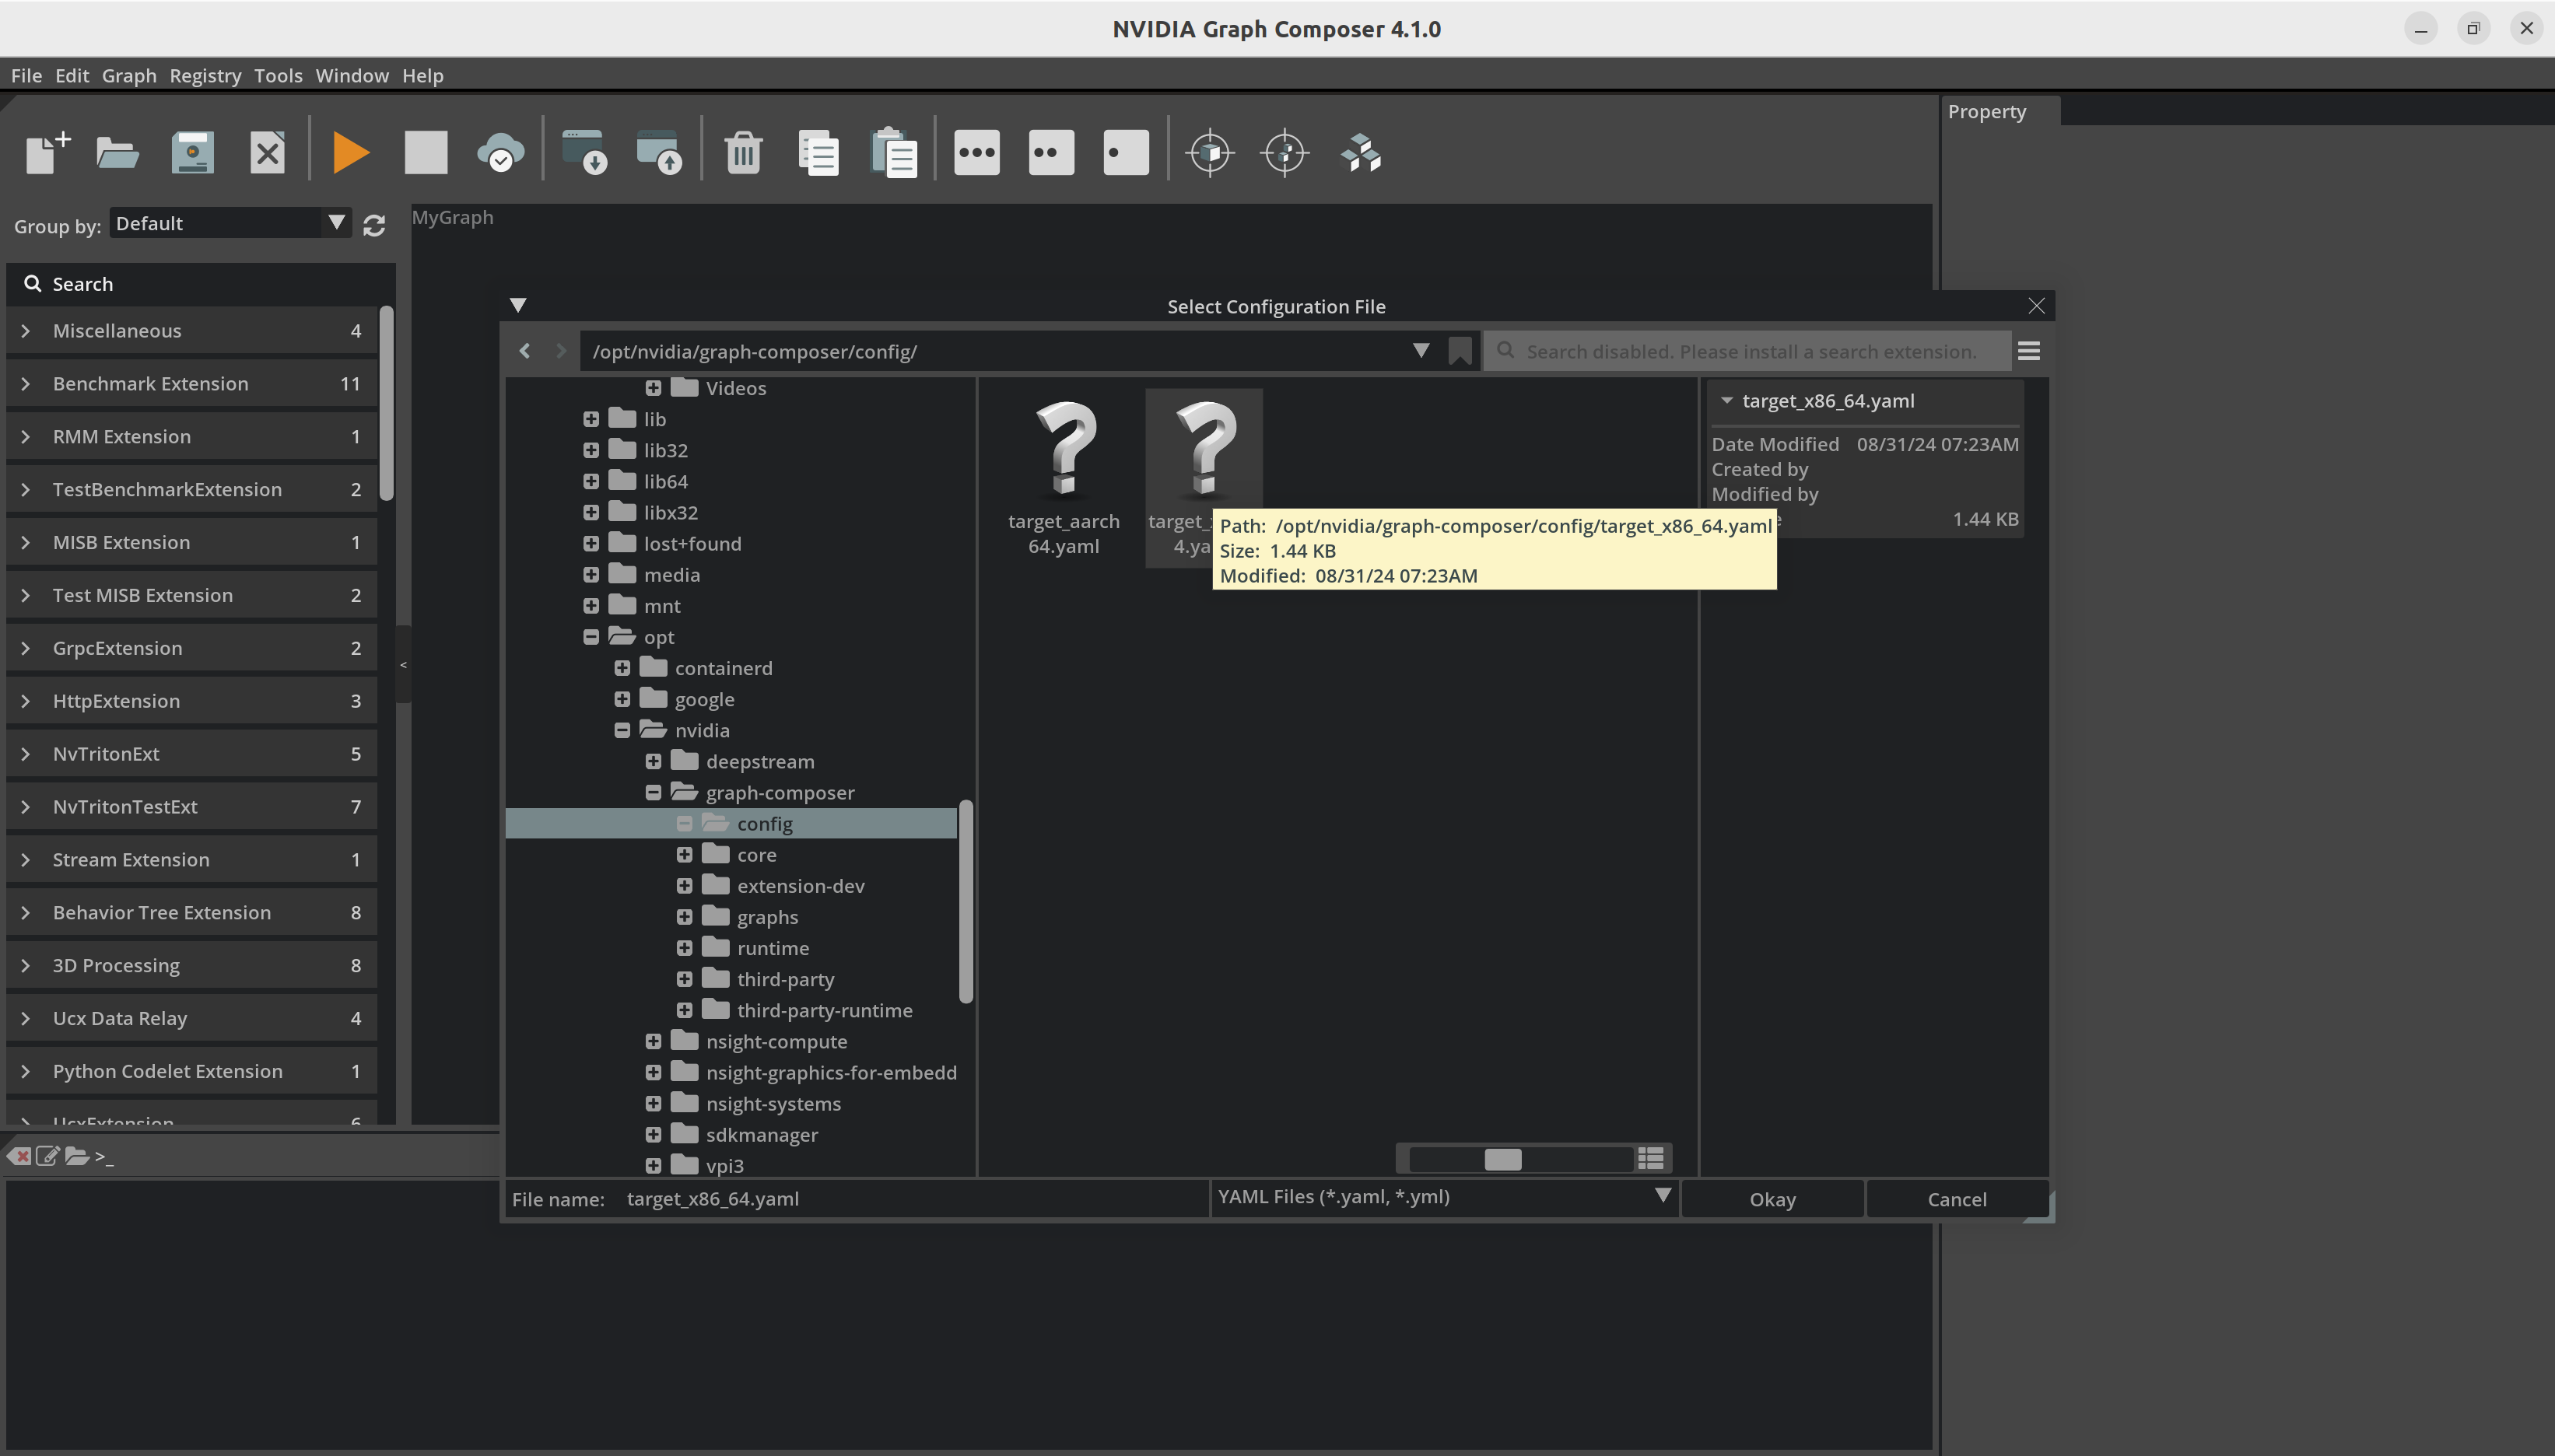Stop graph execution with square icon
2555x1456 pixels.
click(x=426, y=153)
